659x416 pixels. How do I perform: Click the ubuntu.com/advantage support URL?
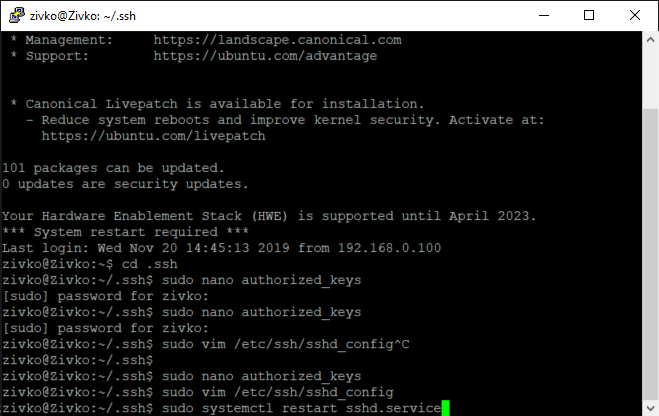pyautogui.click(x=265, y=56)
